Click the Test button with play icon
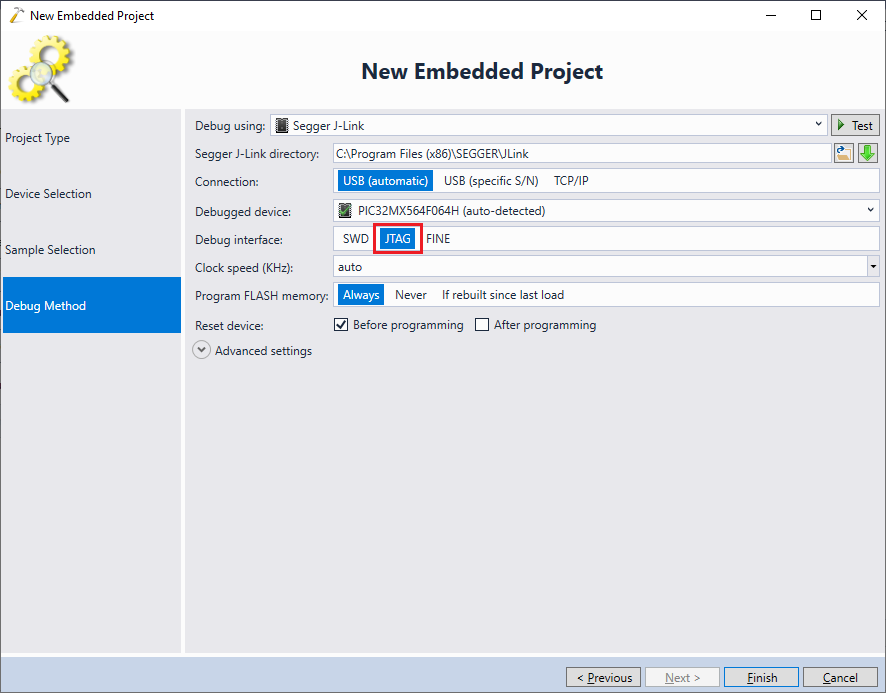 click(x=855, y=125)
